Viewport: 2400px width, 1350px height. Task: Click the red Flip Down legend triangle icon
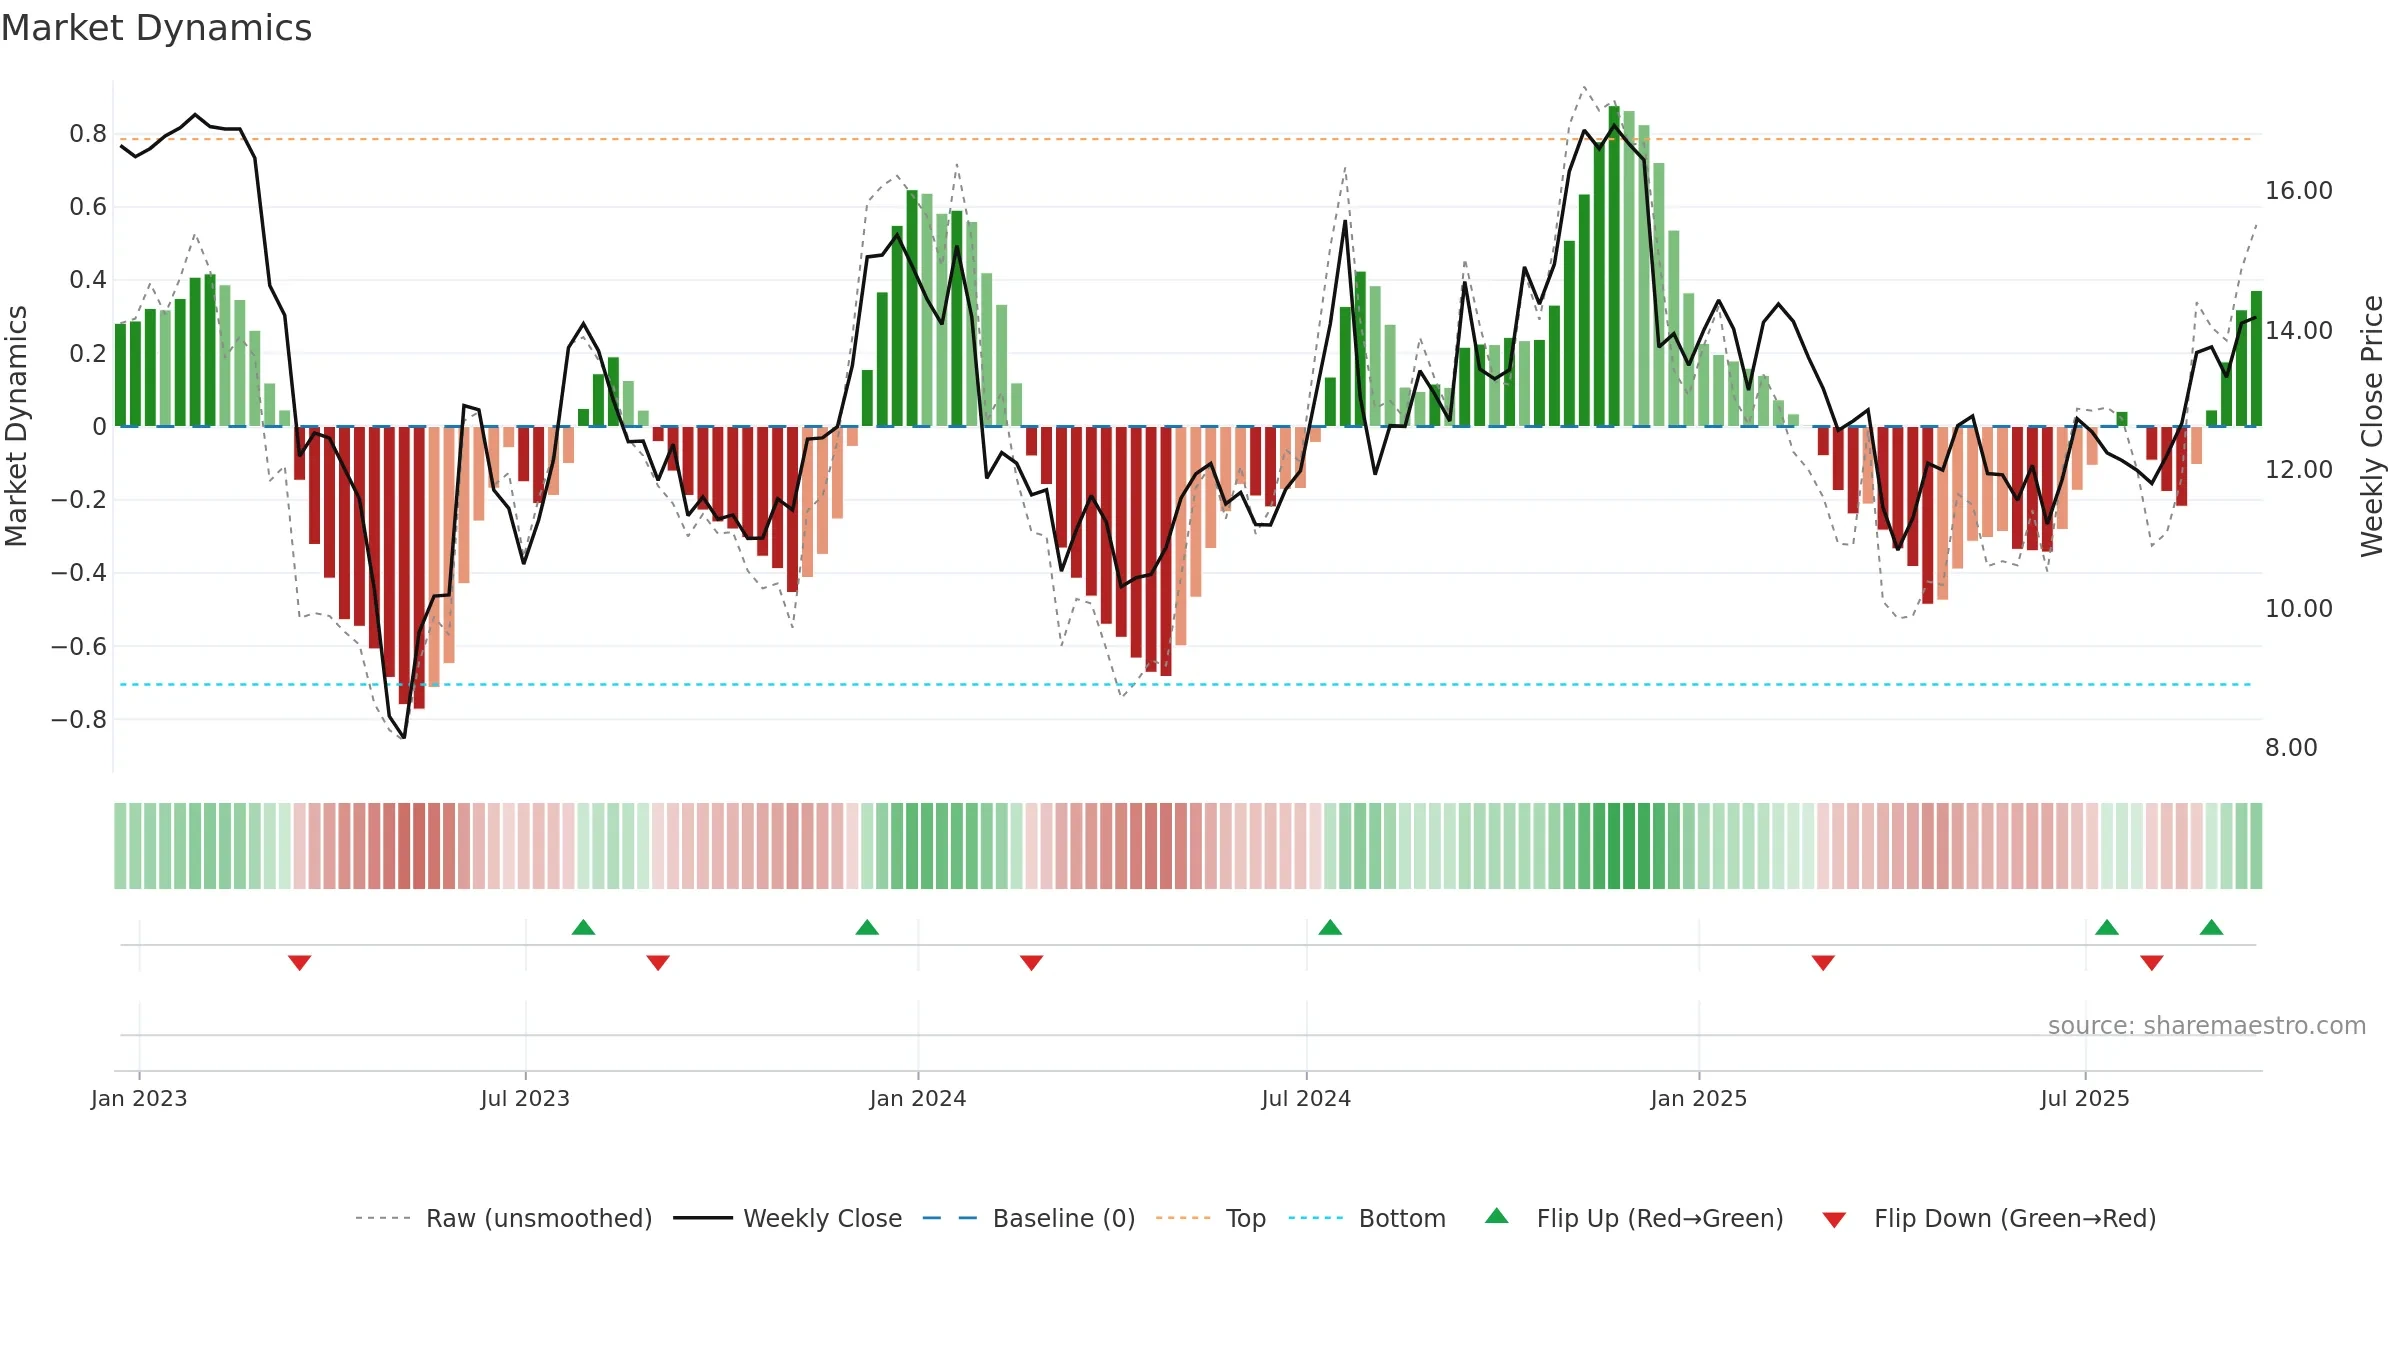point(1834,1220)
